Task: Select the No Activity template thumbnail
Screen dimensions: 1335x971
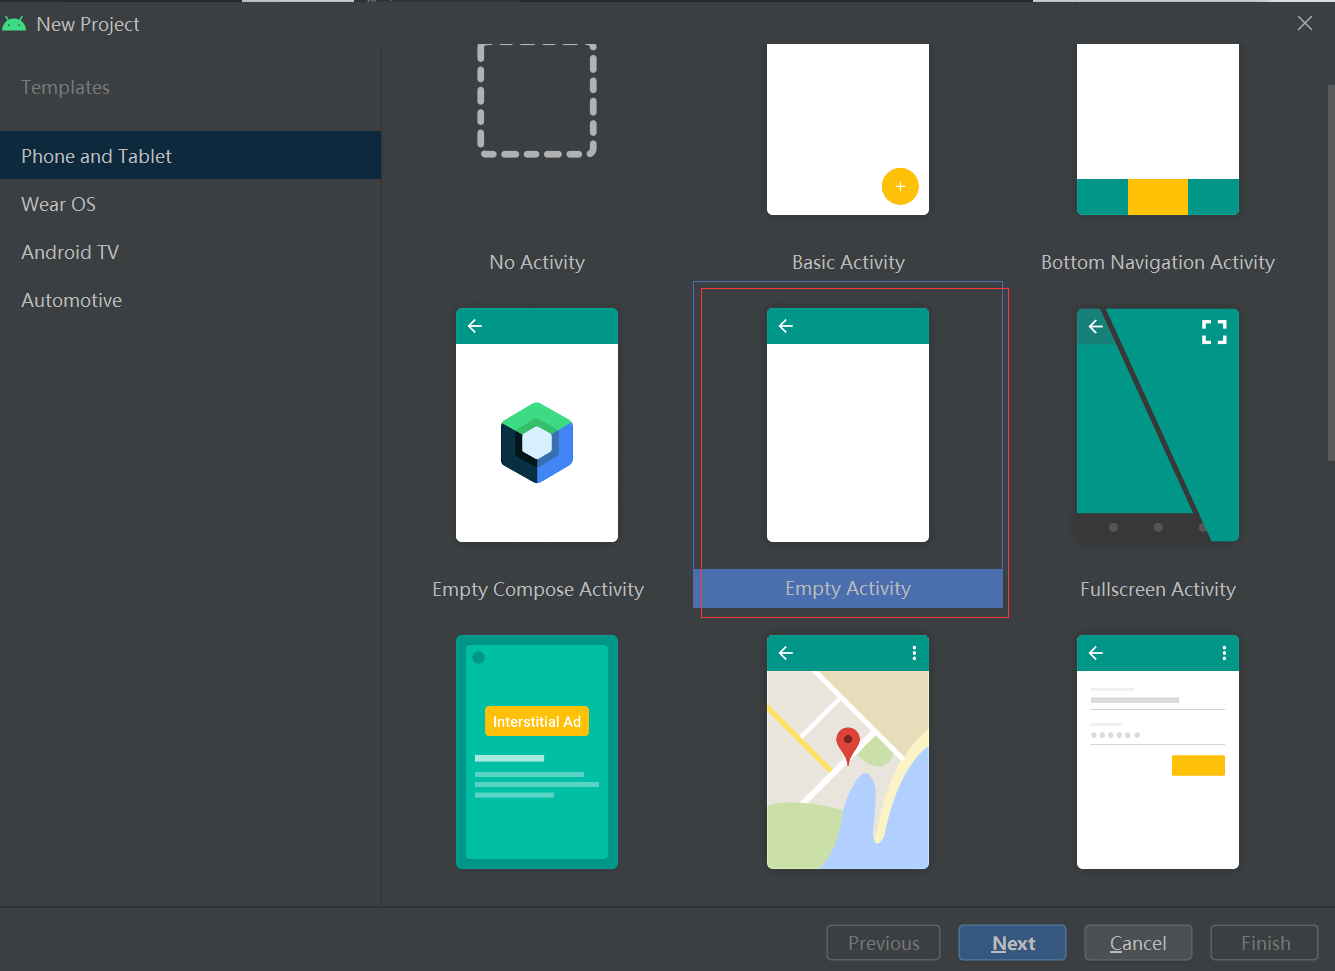Action: coord(537,101)
